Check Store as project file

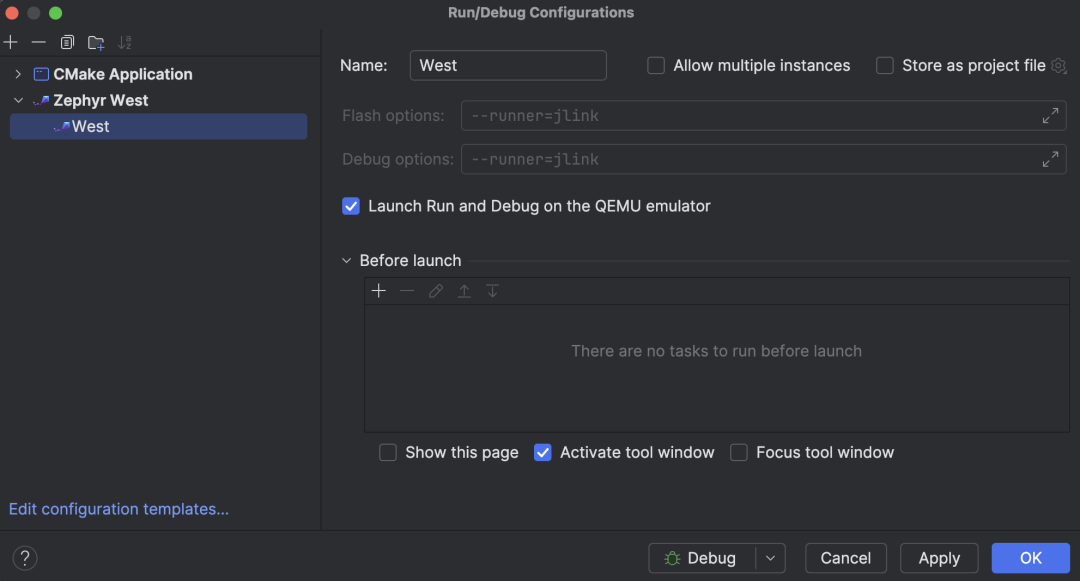pos(884,65)
